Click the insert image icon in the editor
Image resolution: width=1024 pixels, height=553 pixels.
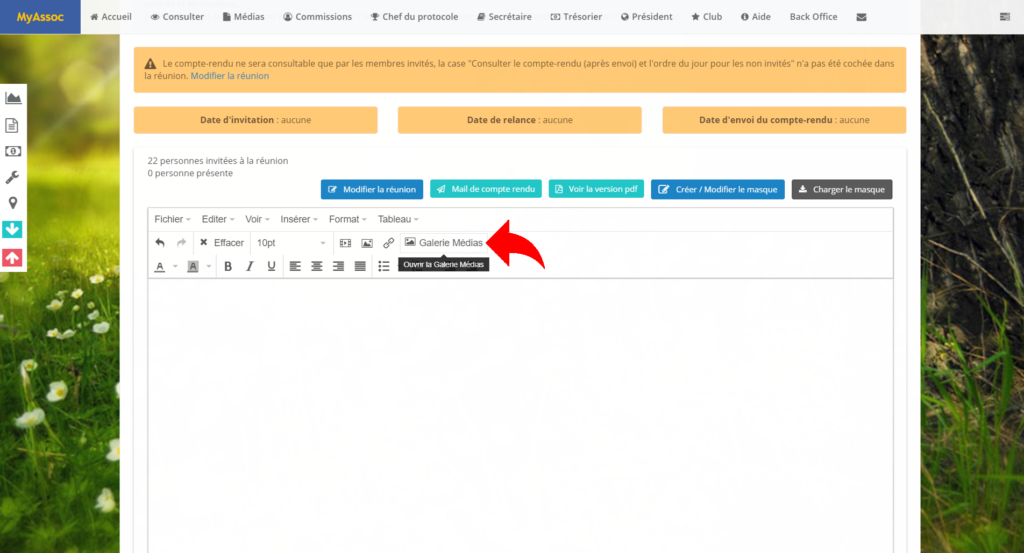(367, 243)
